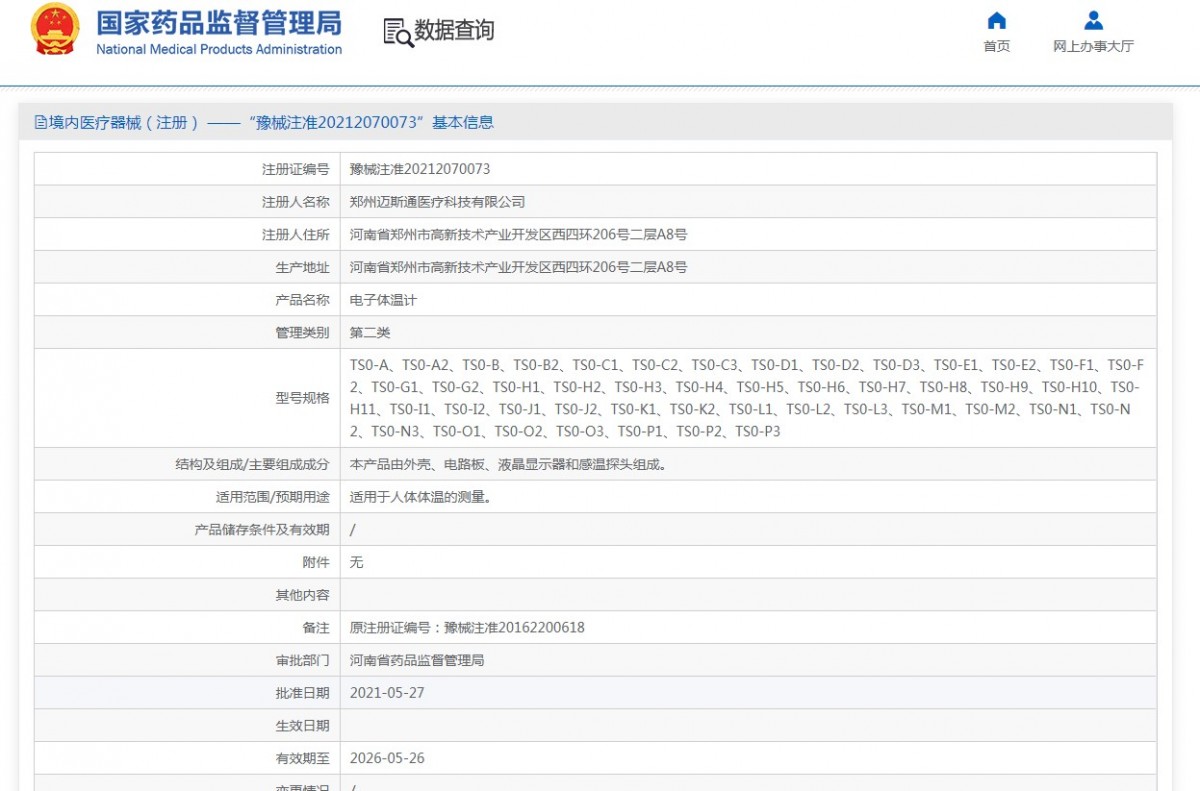The width and height of the screenshot is (1200, 791).
Task: Click the 数据查询 heading text
Action: pyautogui.click(x=454, y=31)
